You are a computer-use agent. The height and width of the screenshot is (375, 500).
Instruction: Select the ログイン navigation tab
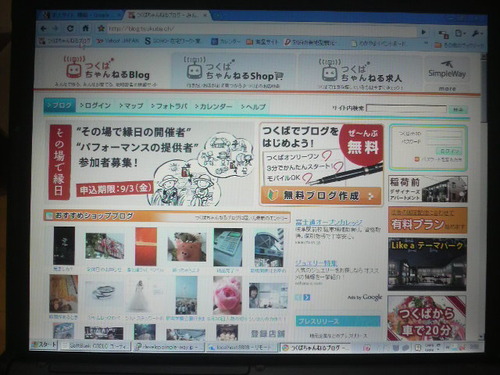[x=95, y=106]
